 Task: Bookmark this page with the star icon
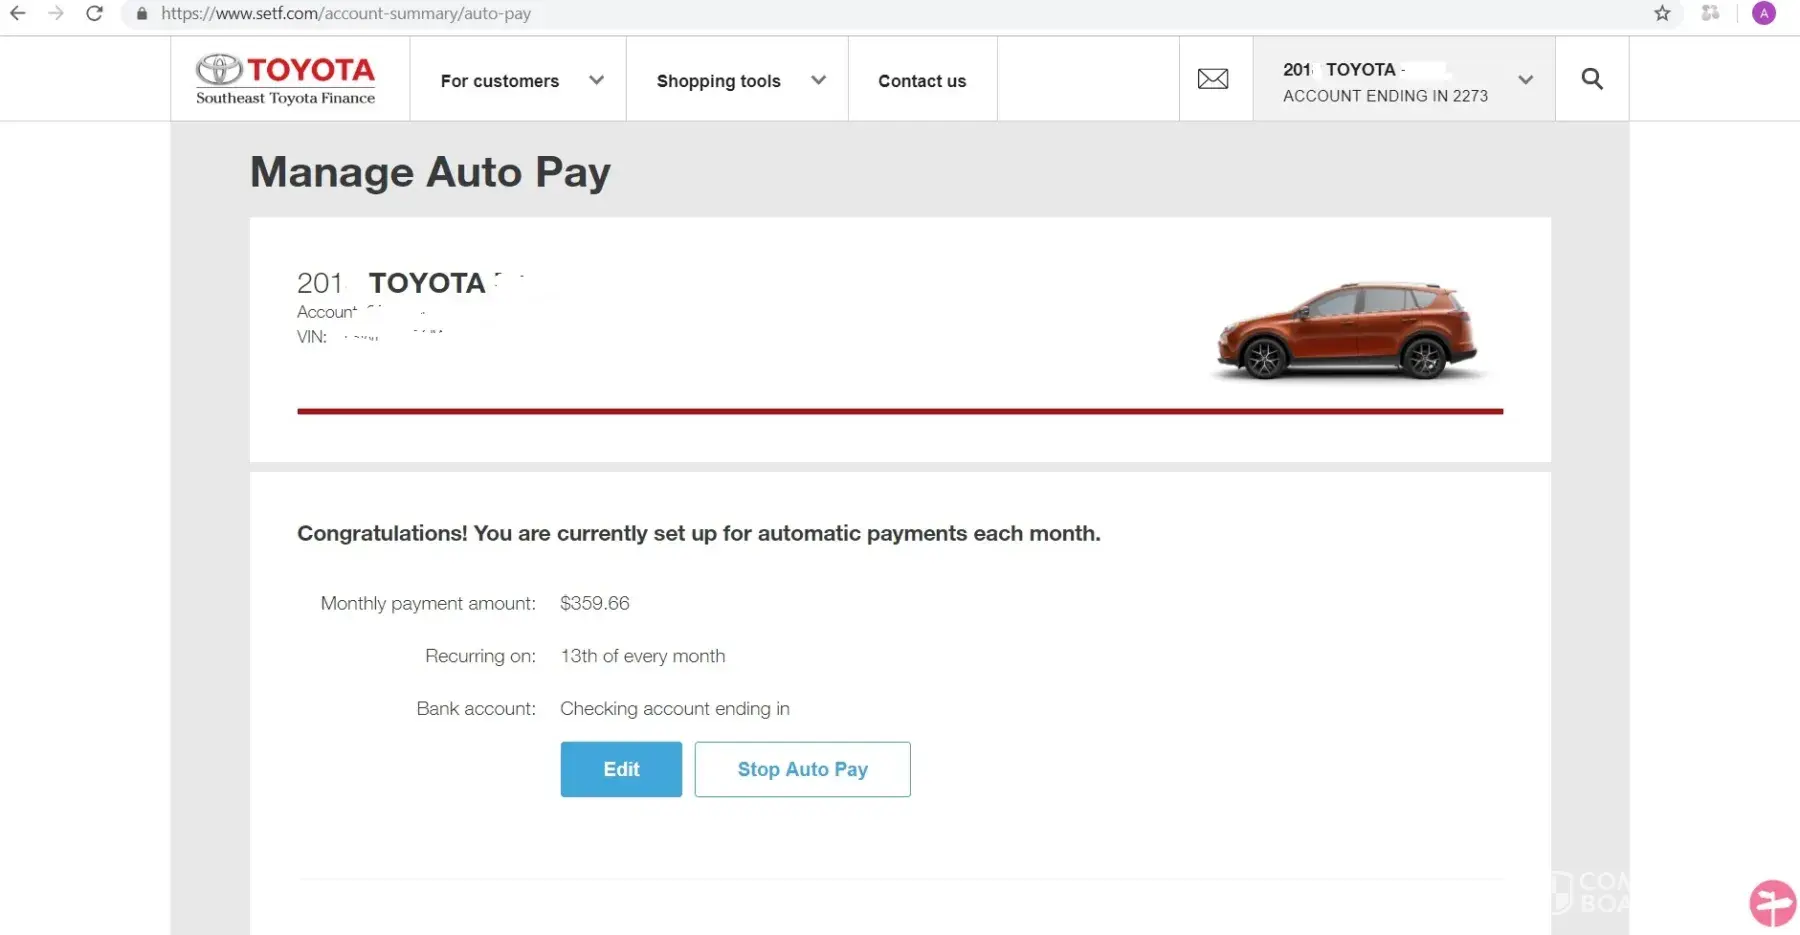tap(1662, 14)
